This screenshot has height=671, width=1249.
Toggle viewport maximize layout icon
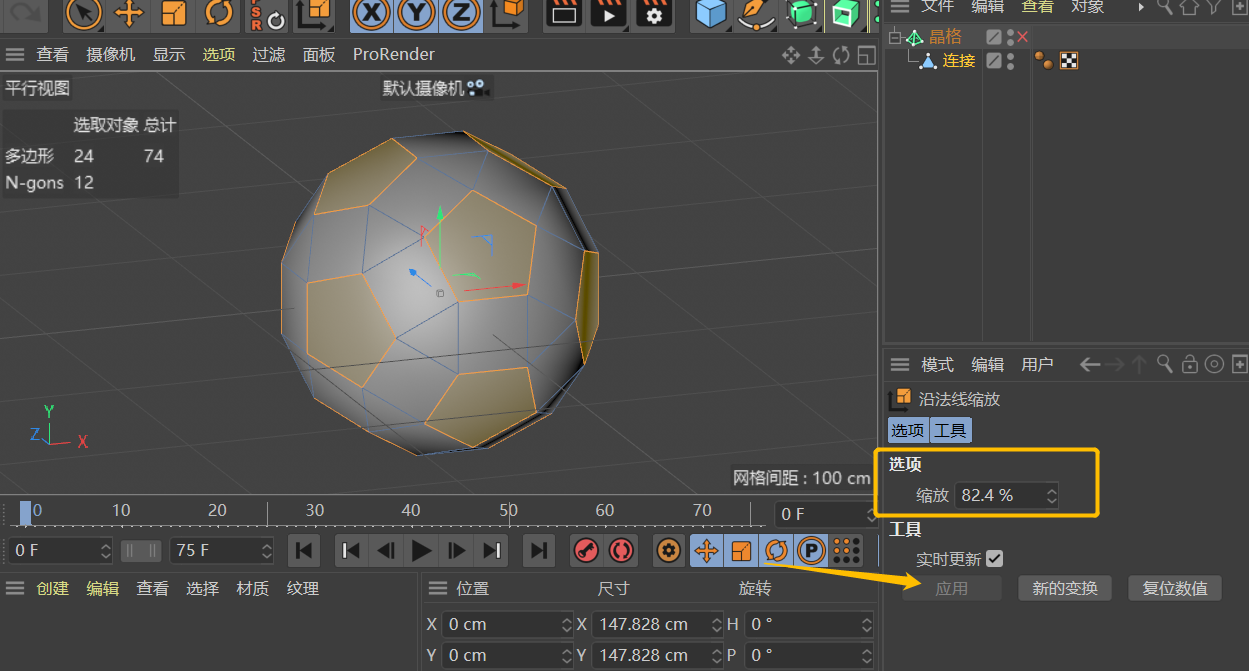[x=865, y=55]
